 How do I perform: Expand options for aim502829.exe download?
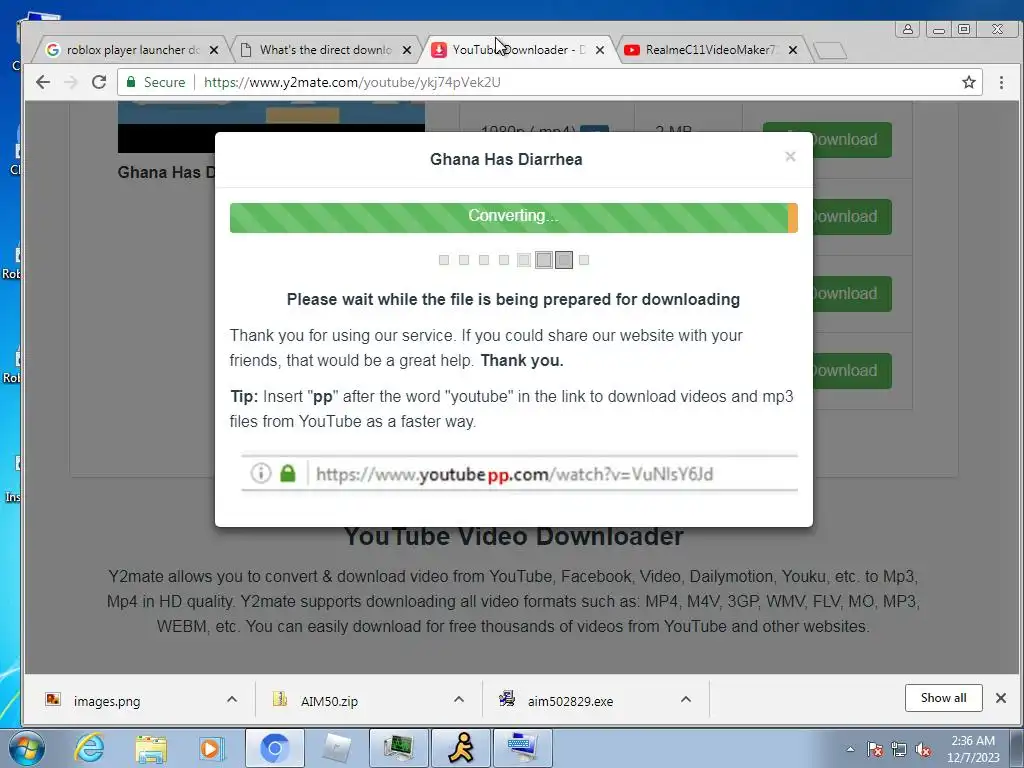pyautogui.click(x=685, y=699)
